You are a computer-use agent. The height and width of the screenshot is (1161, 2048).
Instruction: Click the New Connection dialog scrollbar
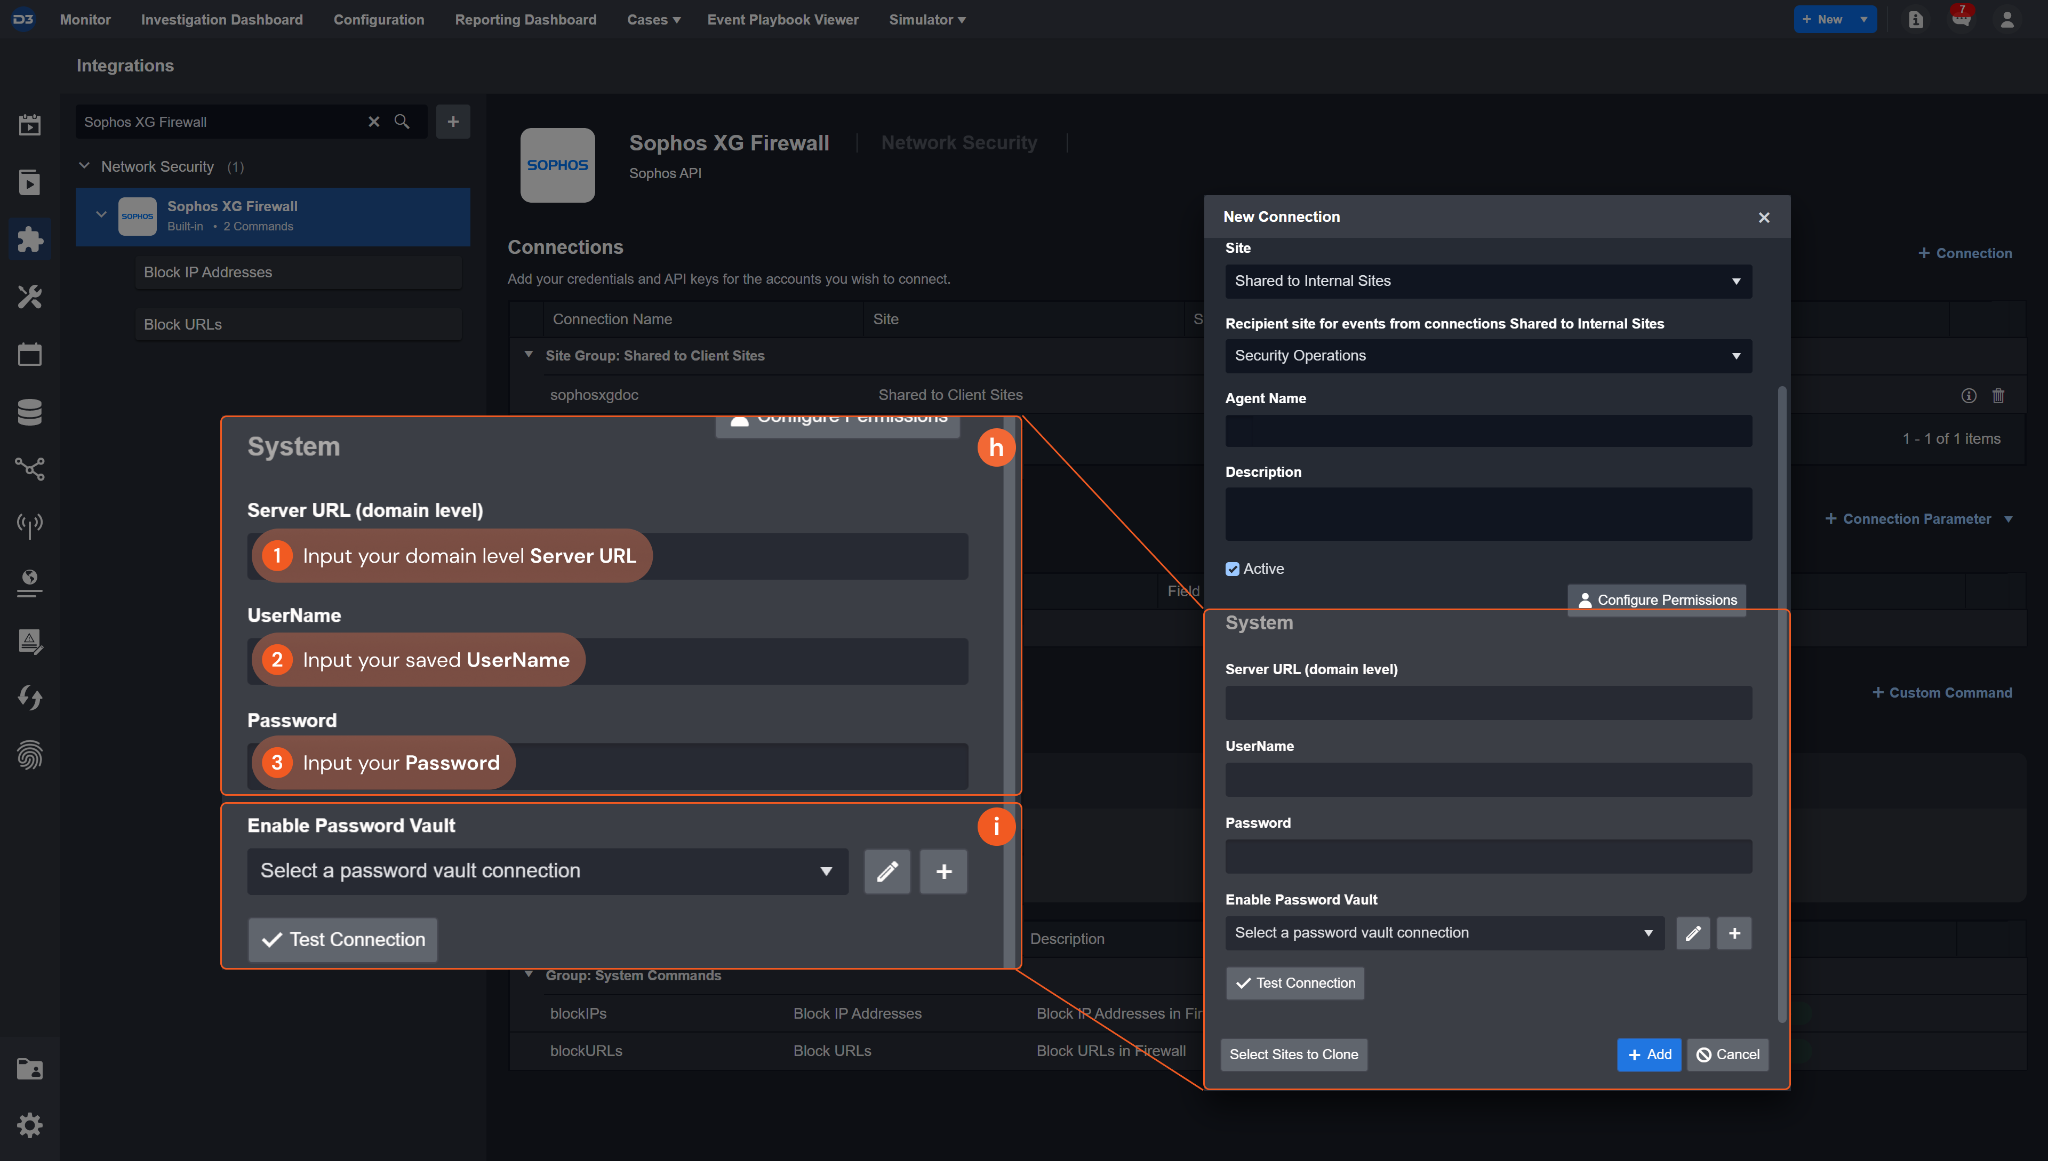[x=1782, y=703]
